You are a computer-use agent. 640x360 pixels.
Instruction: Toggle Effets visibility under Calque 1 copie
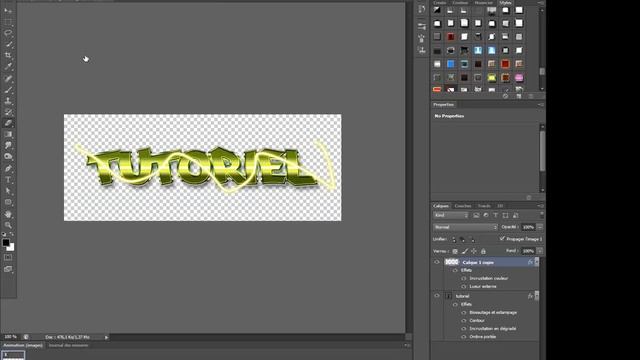pyautogui.click(x=455, y=270)
